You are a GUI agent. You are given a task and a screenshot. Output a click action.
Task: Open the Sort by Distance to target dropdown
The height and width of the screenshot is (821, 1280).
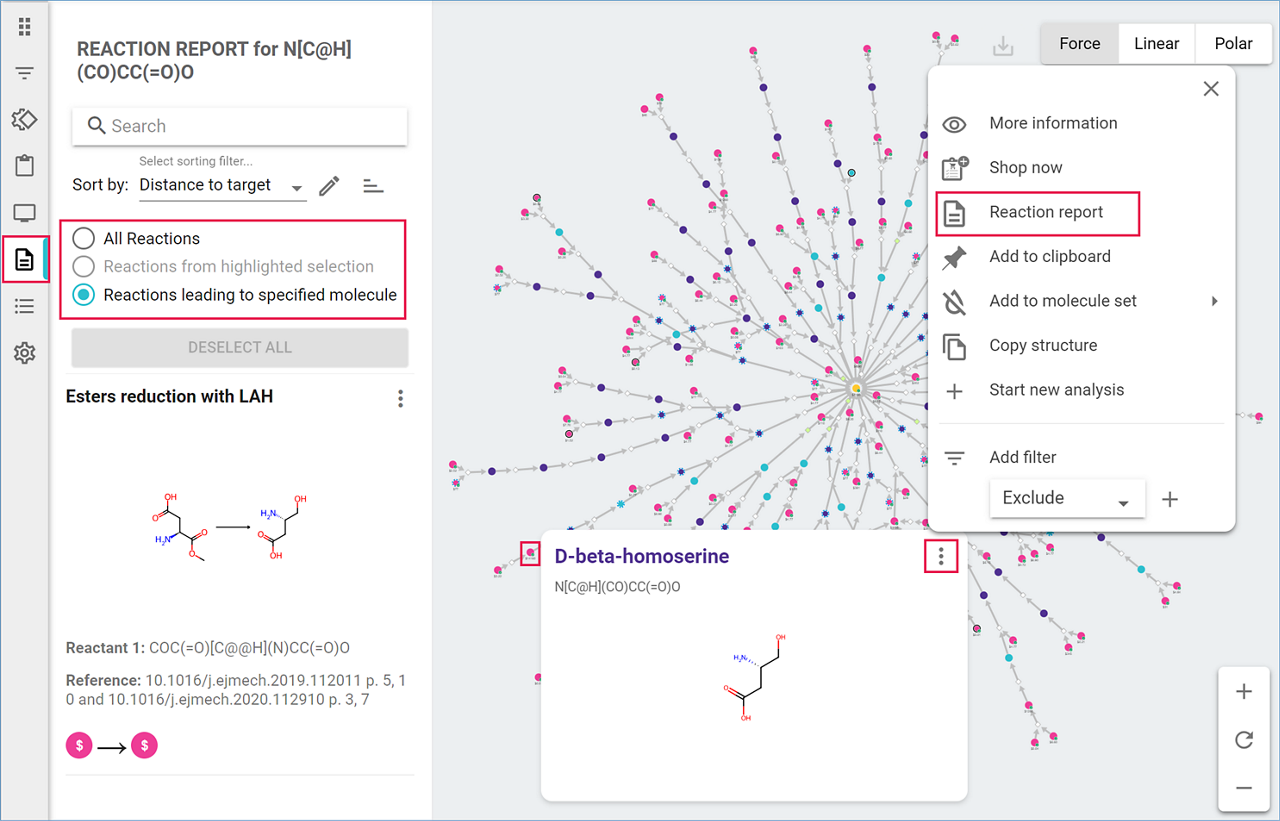tap(222, 186)
